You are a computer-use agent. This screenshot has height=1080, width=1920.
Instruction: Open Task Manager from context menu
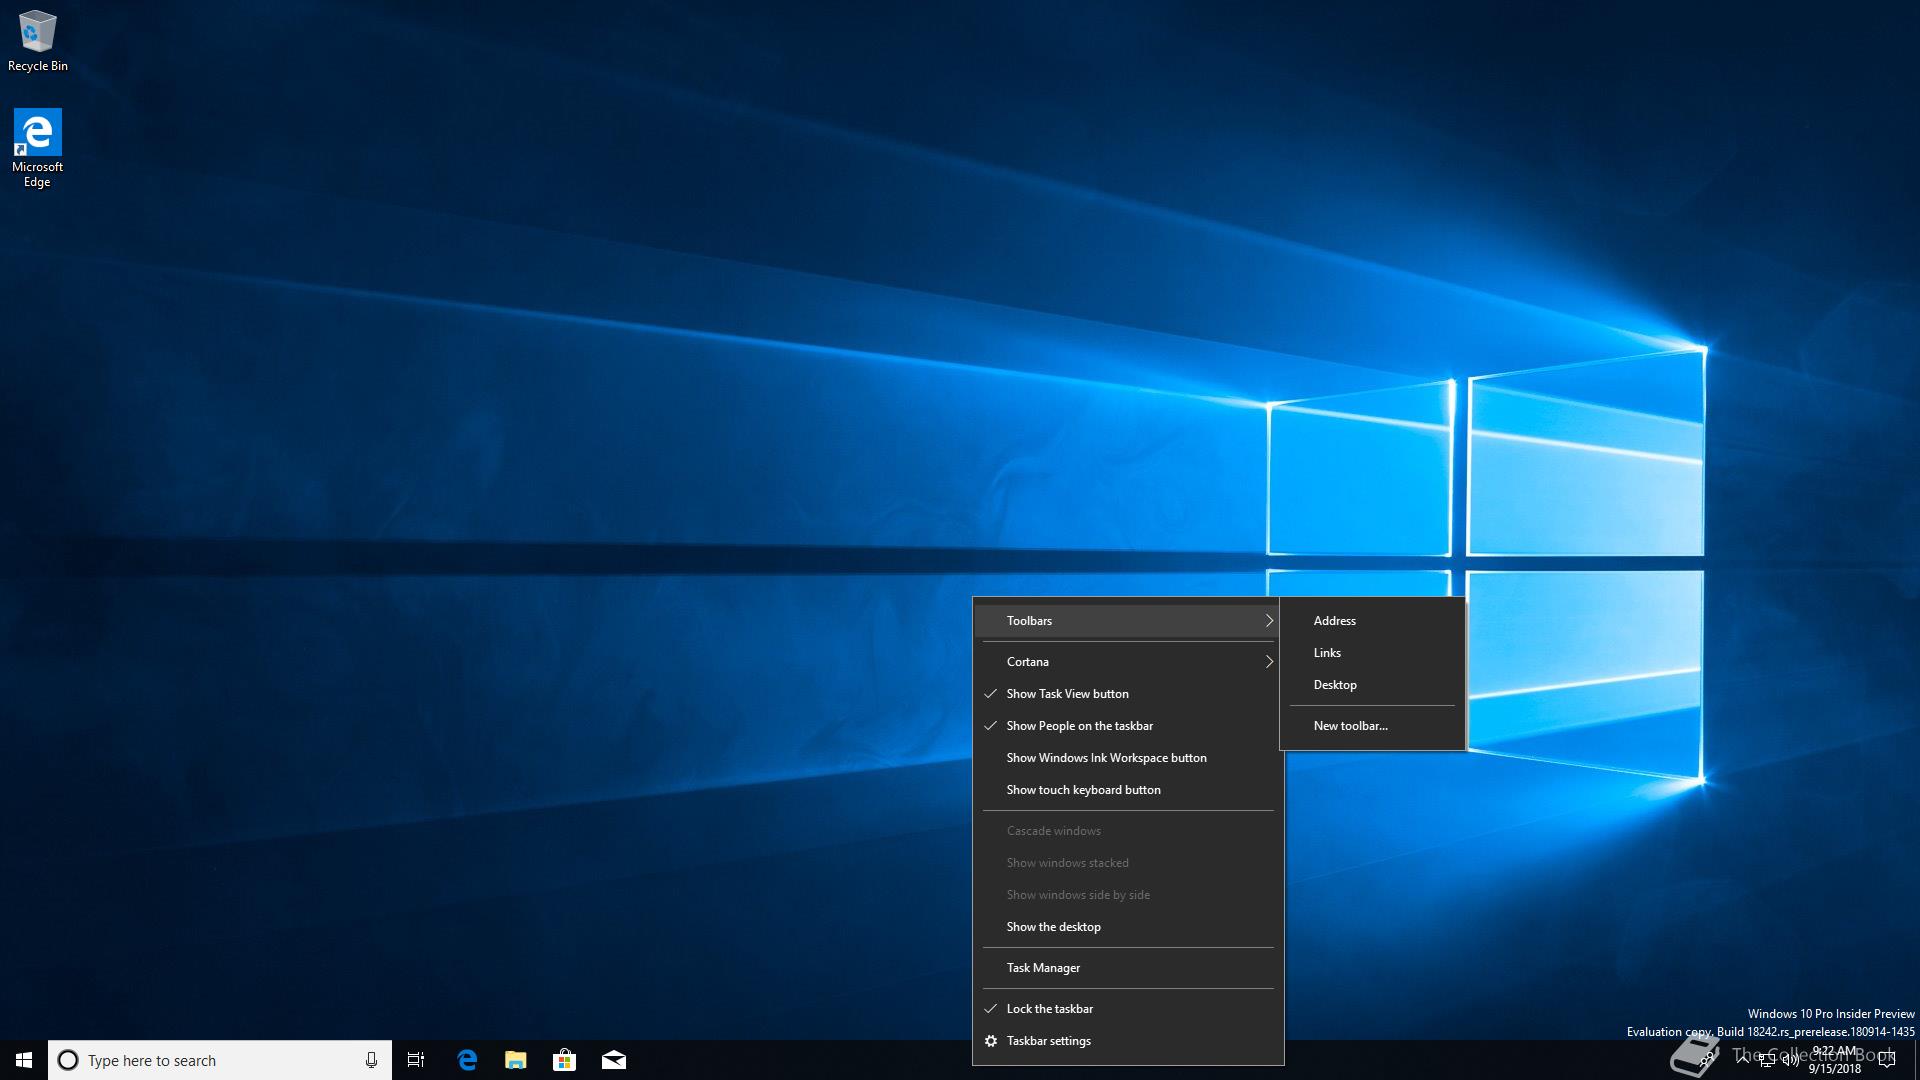(x=1128, y=968)
